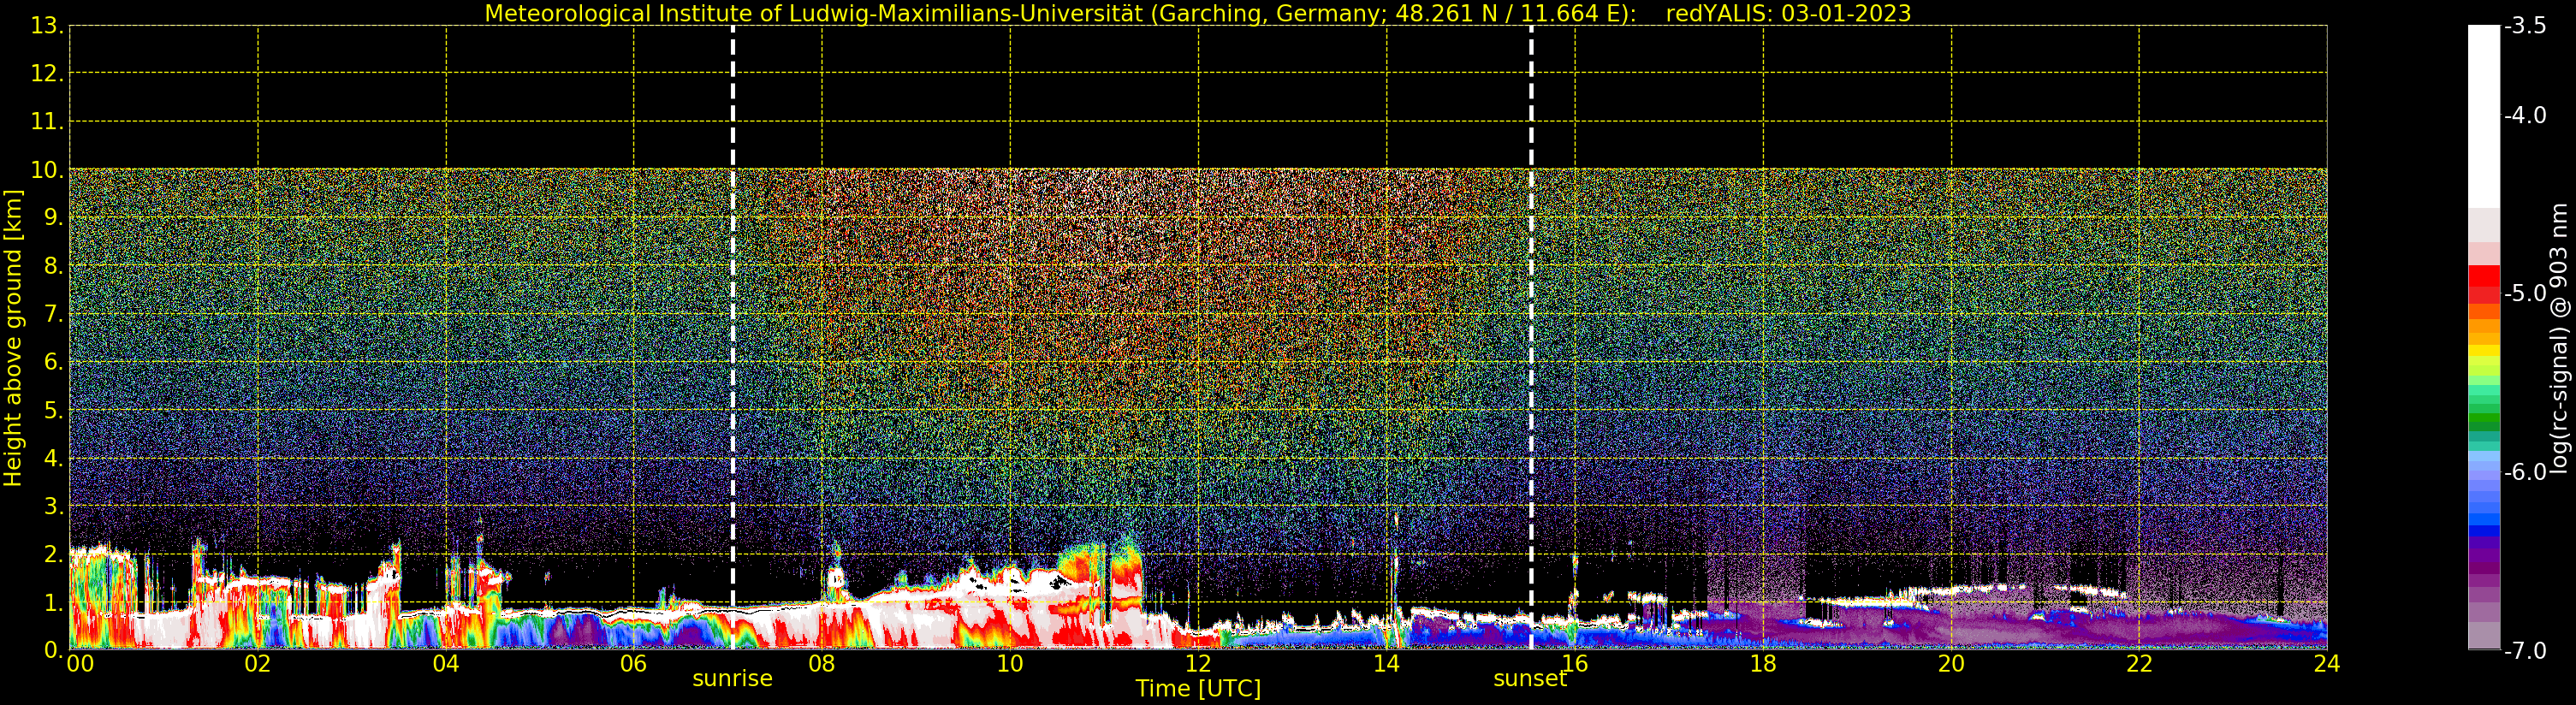Click the '10.' height-axis tick label
Screen dimensions: 2576x705
(47, 170)
